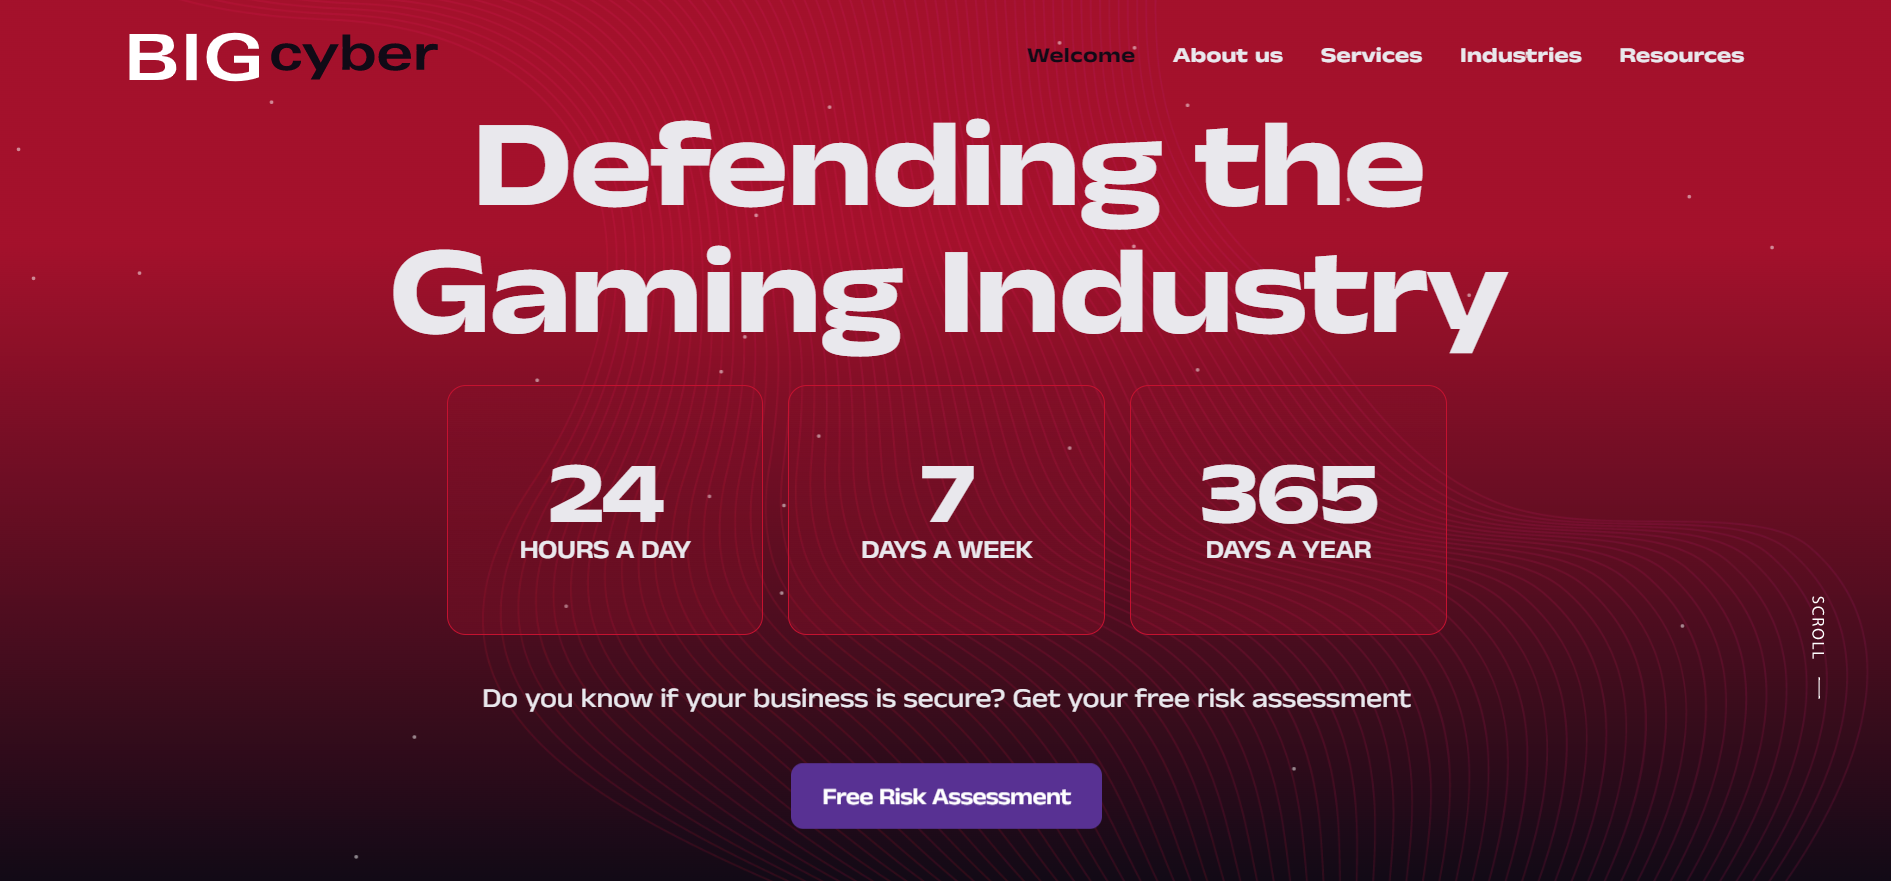Click the 'Defending the' headline line
The image size is (1891, 881).
click(x=948, y=168)
